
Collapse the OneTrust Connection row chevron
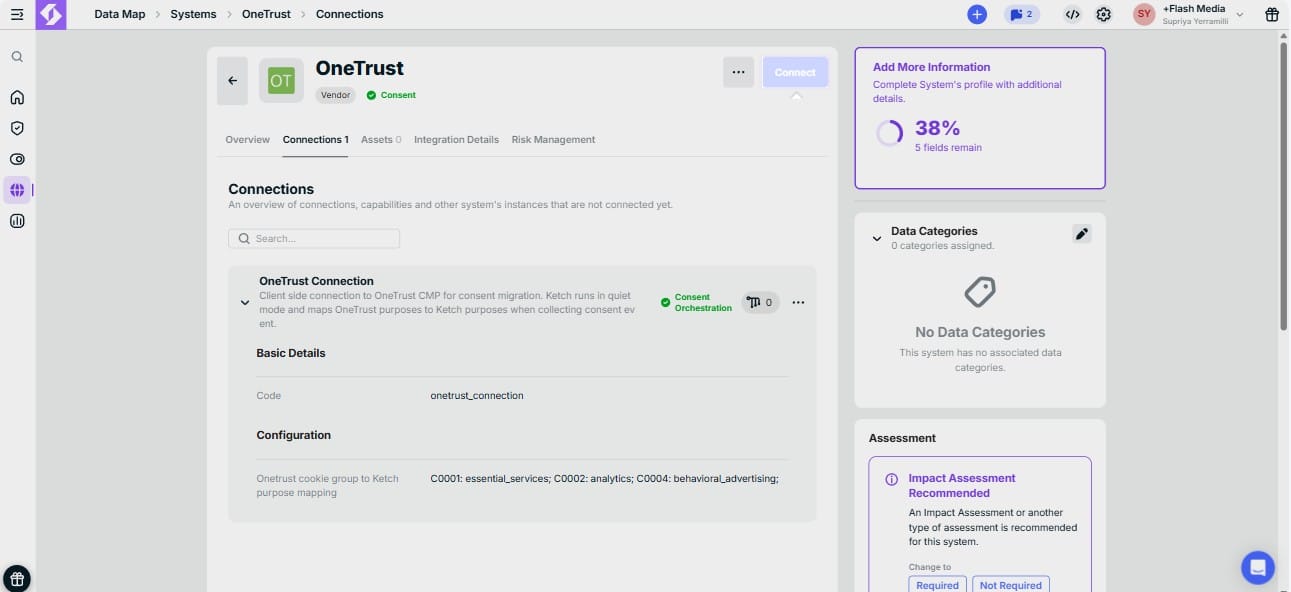click(x=245, y=302)
